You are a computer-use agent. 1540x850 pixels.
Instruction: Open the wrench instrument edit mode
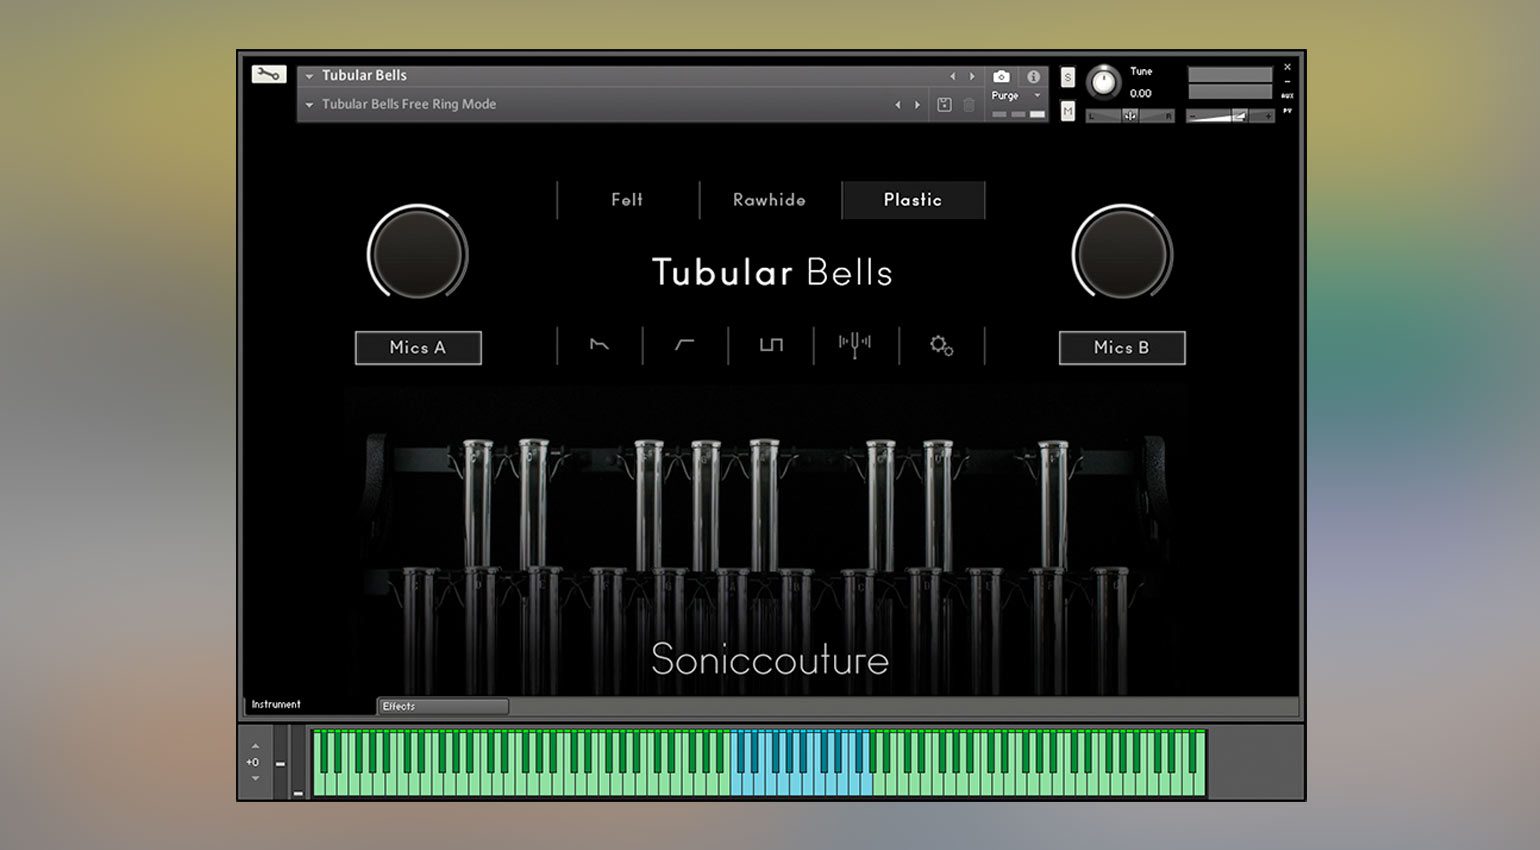268,74
